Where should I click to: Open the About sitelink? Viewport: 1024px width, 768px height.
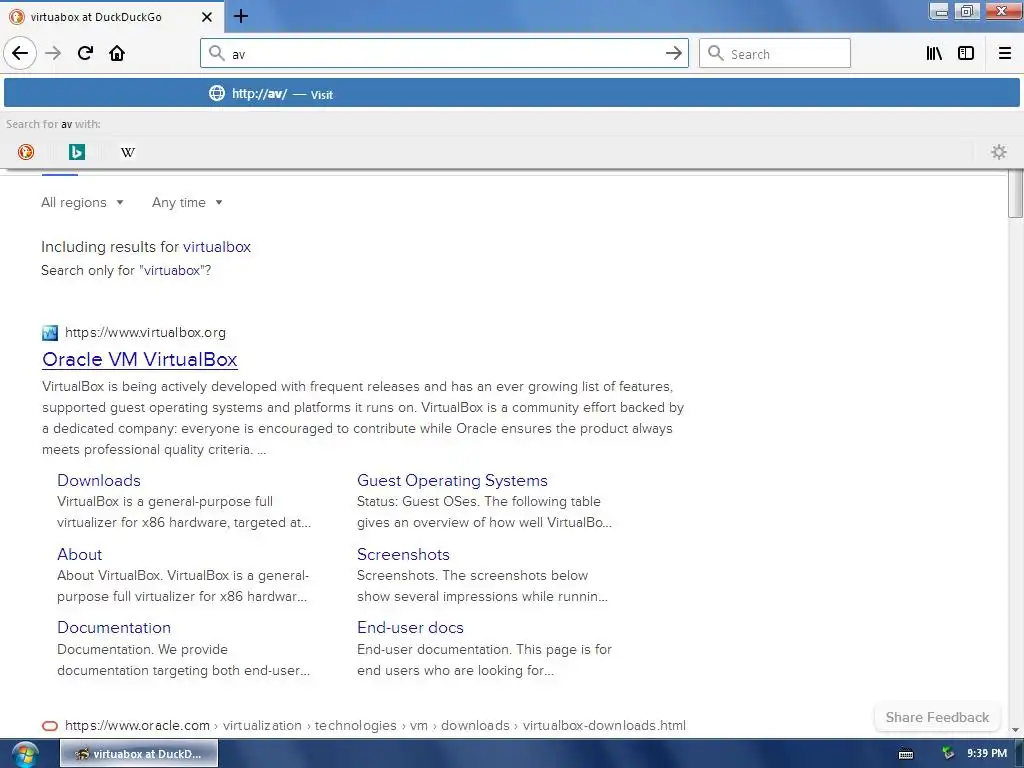pos(80,554)
